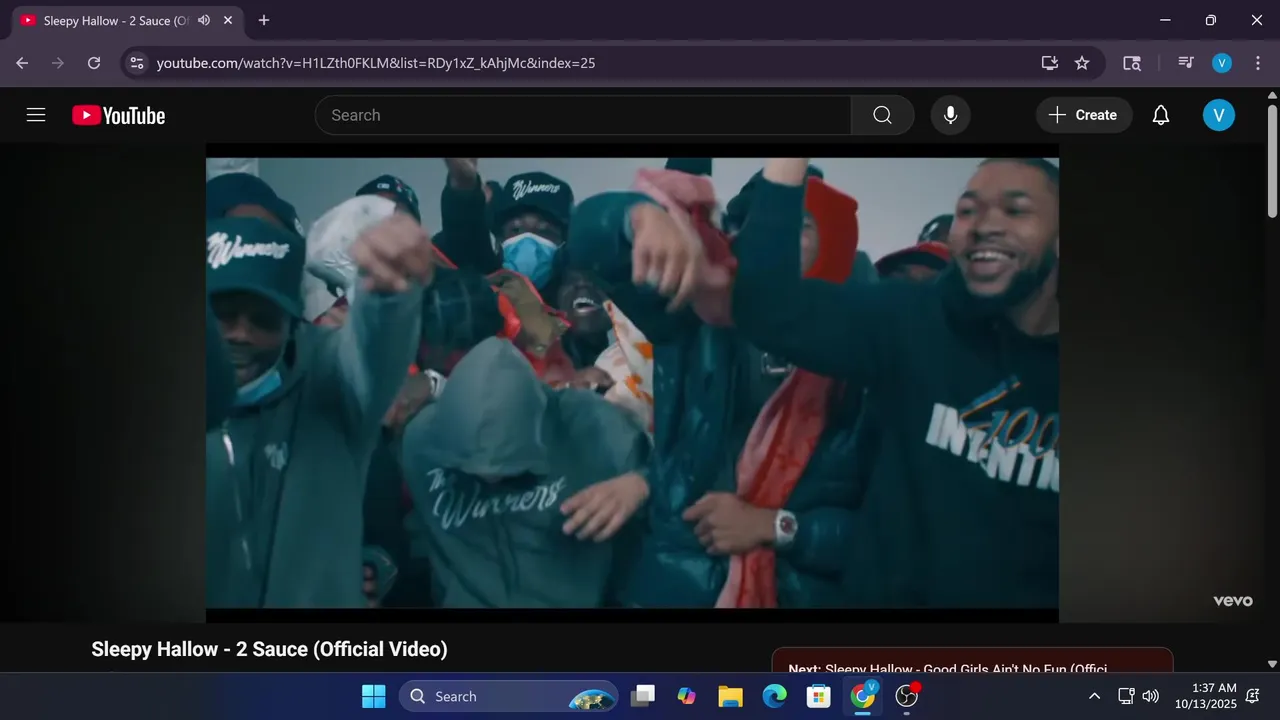Click the video player to pause
The width and height of the screenshot is (1280, 720).
[x=632, y=382]
